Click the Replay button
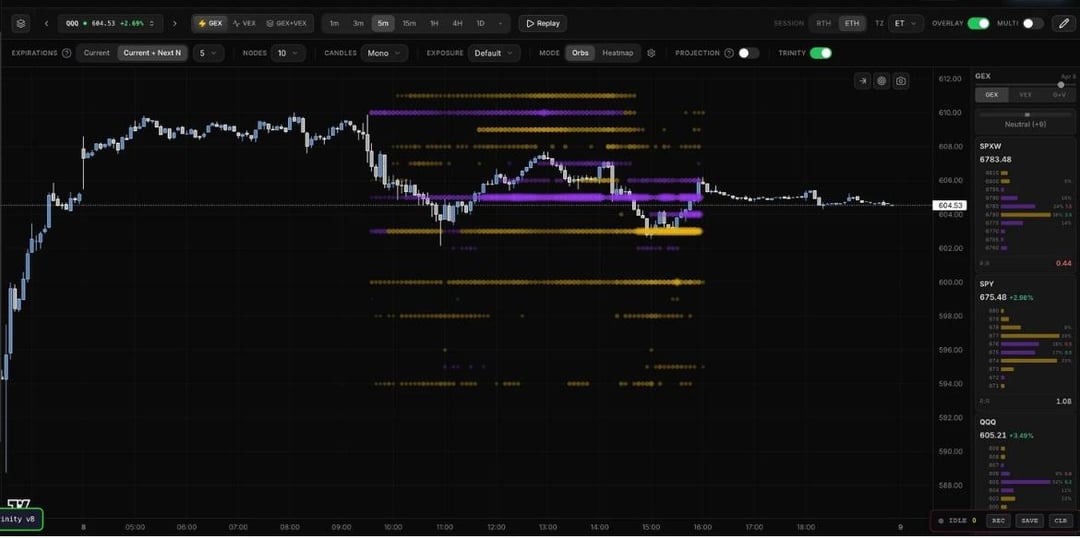Image resolution: width=1080 pixels, height=539 pixels. pos(542,23)
